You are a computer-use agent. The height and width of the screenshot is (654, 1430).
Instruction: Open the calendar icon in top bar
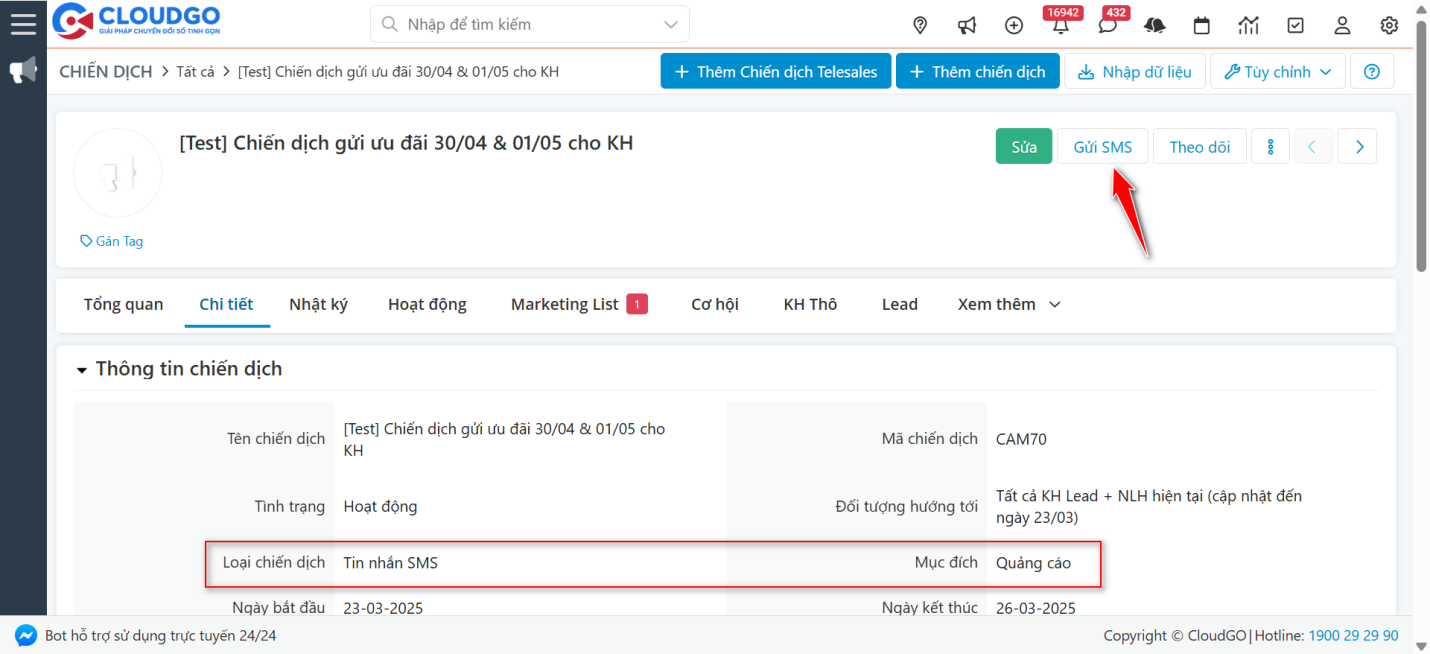1202,25
